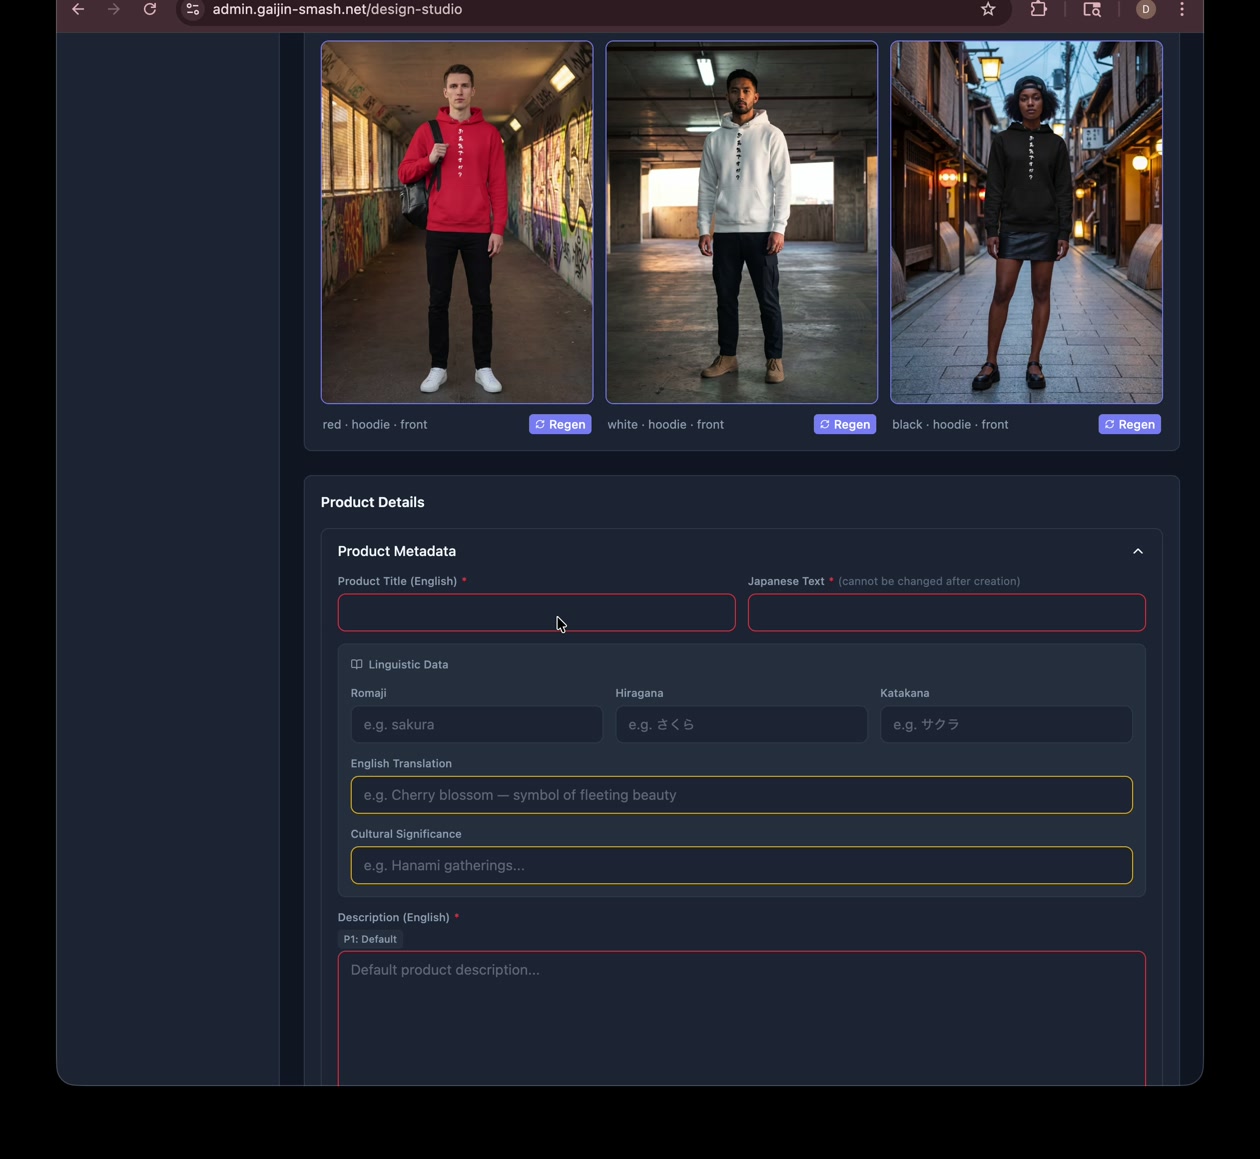Go back using the back arrow

(78, 9)
